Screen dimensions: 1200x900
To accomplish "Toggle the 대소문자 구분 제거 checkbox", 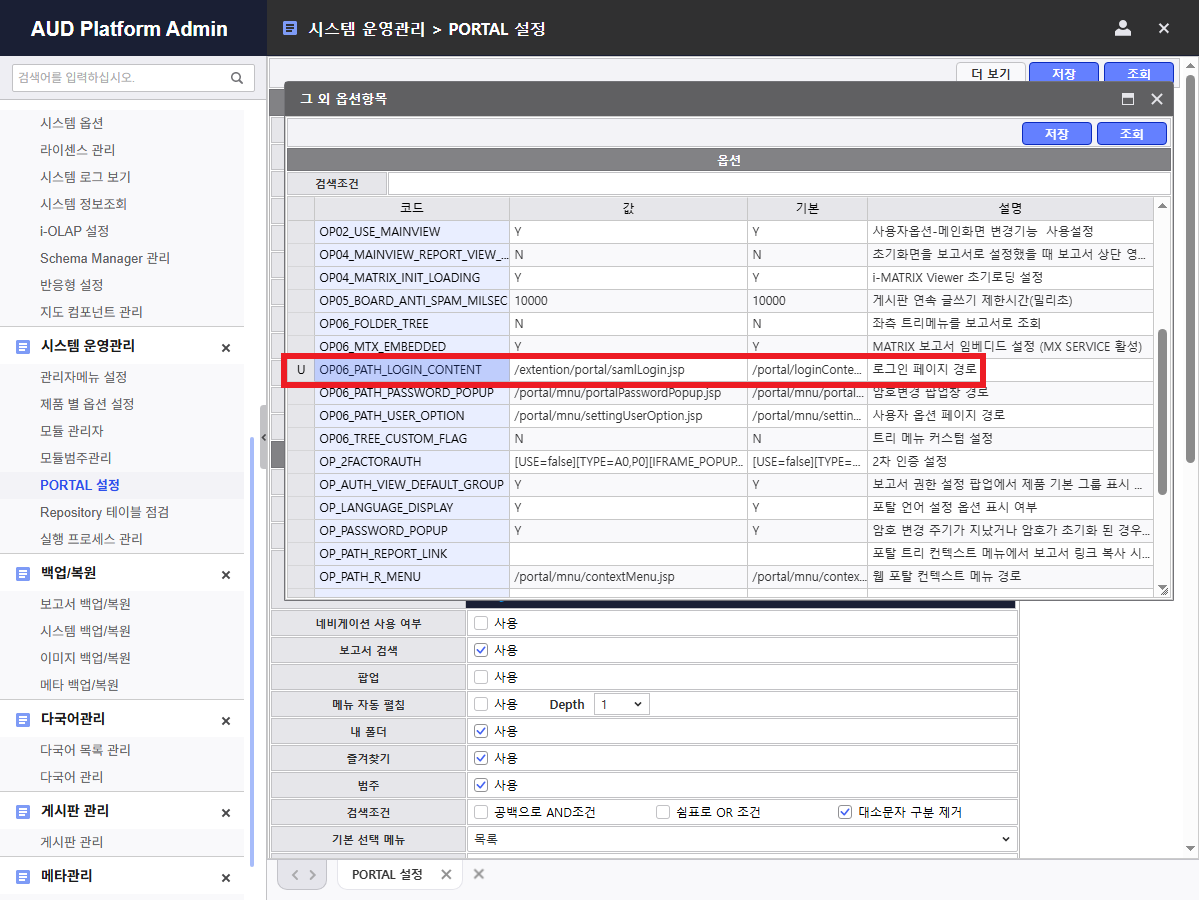I will point(845,812).
